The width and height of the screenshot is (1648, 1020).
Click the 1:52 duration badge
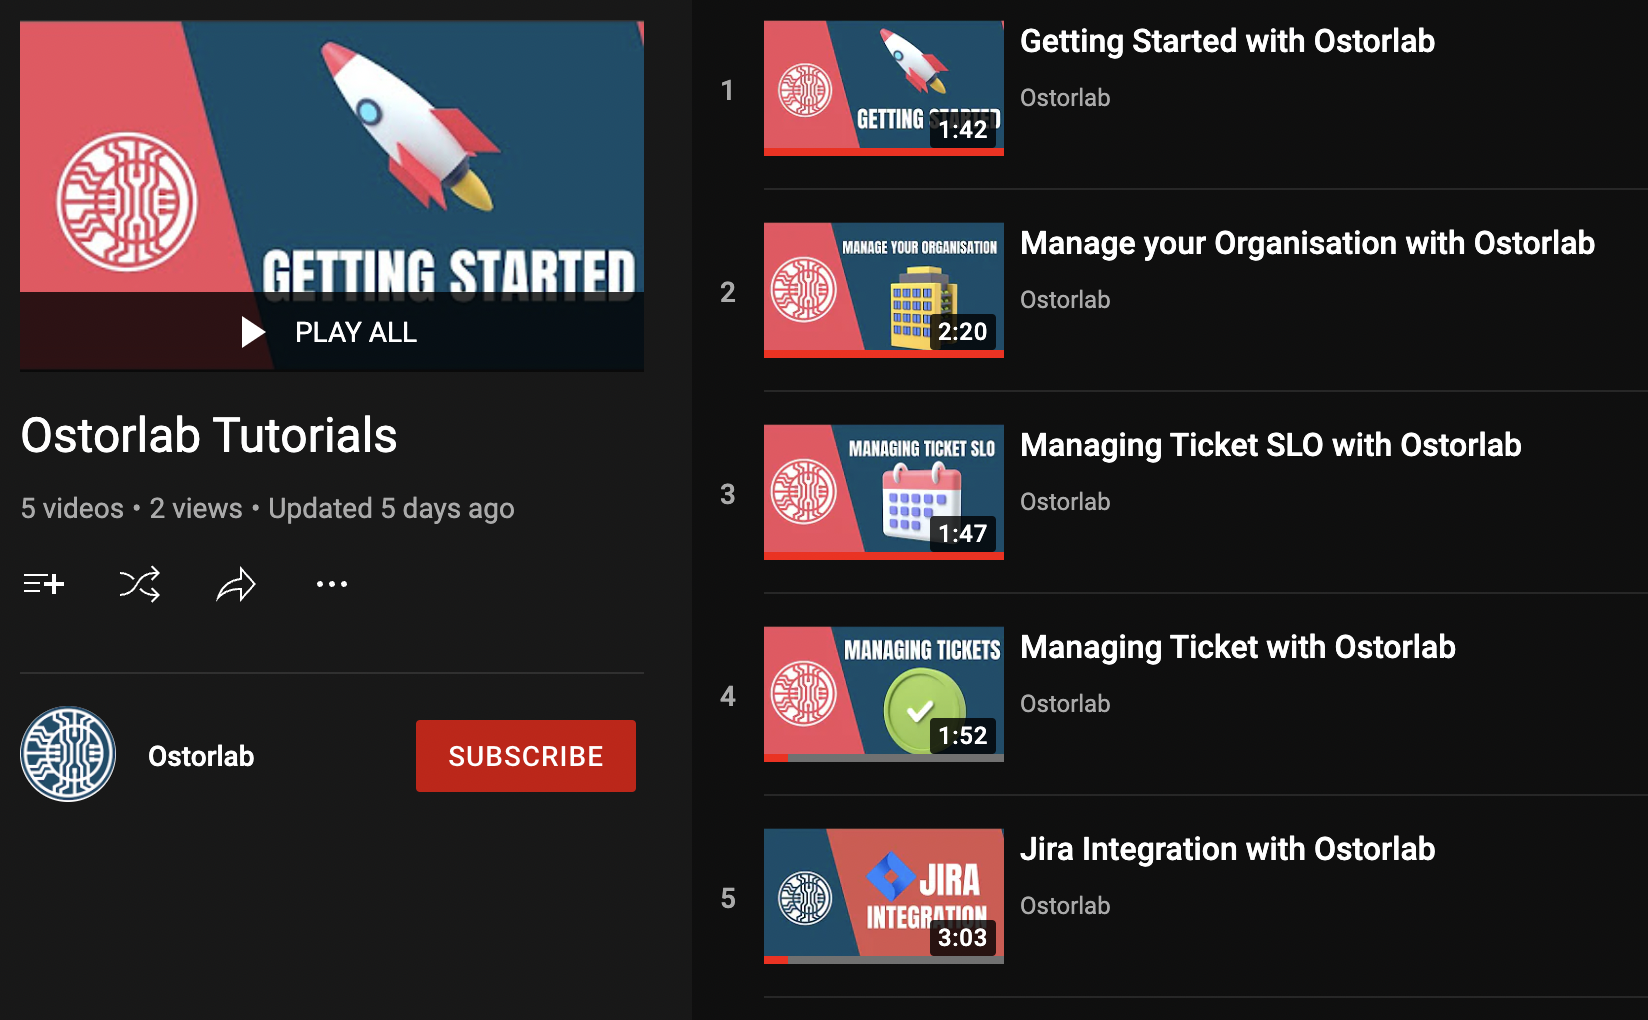coord(963,736)
